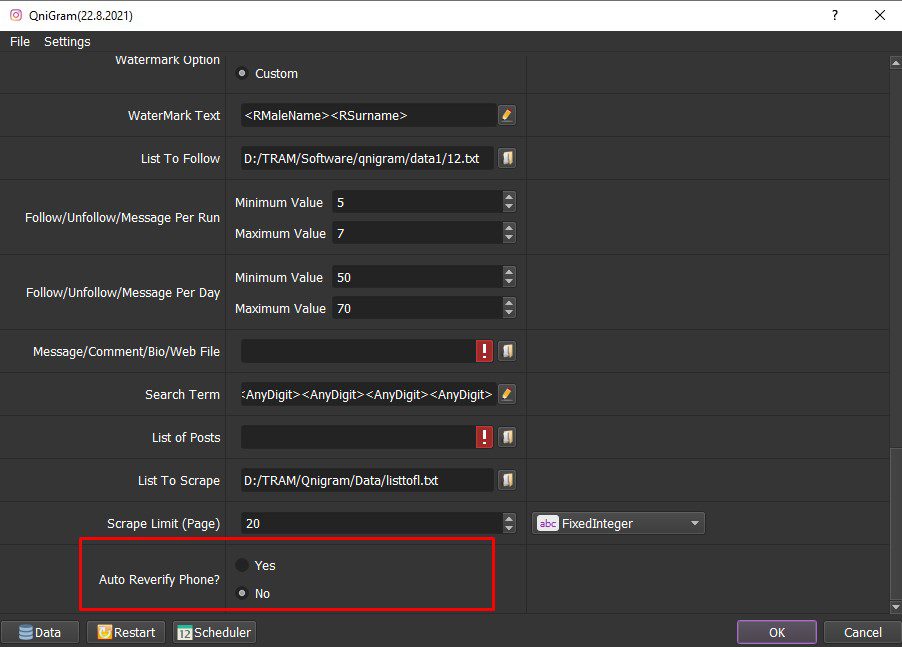Select the Custom watermark option radio
This screenshot has width=902, height=647.
(242, 73)
